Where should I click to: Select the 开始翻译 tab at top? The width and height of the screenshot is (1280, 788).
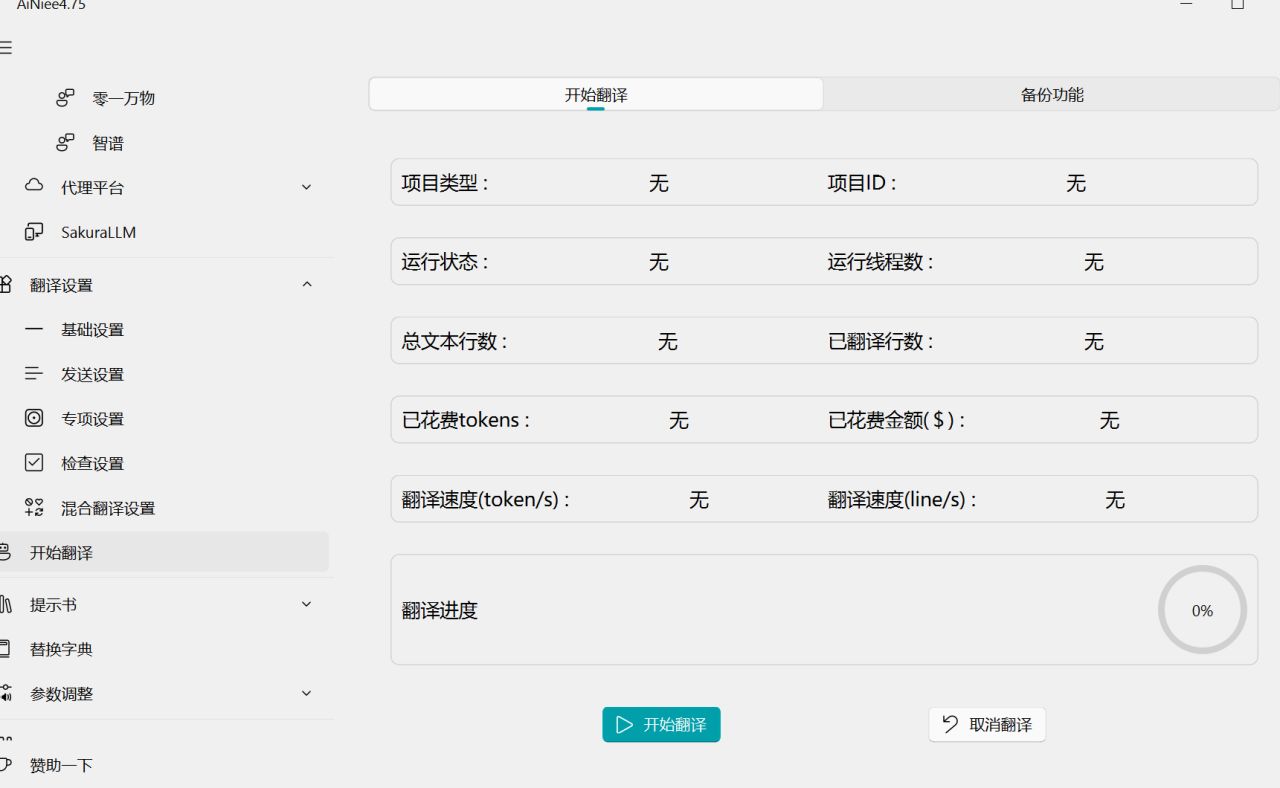pos(596,95)
